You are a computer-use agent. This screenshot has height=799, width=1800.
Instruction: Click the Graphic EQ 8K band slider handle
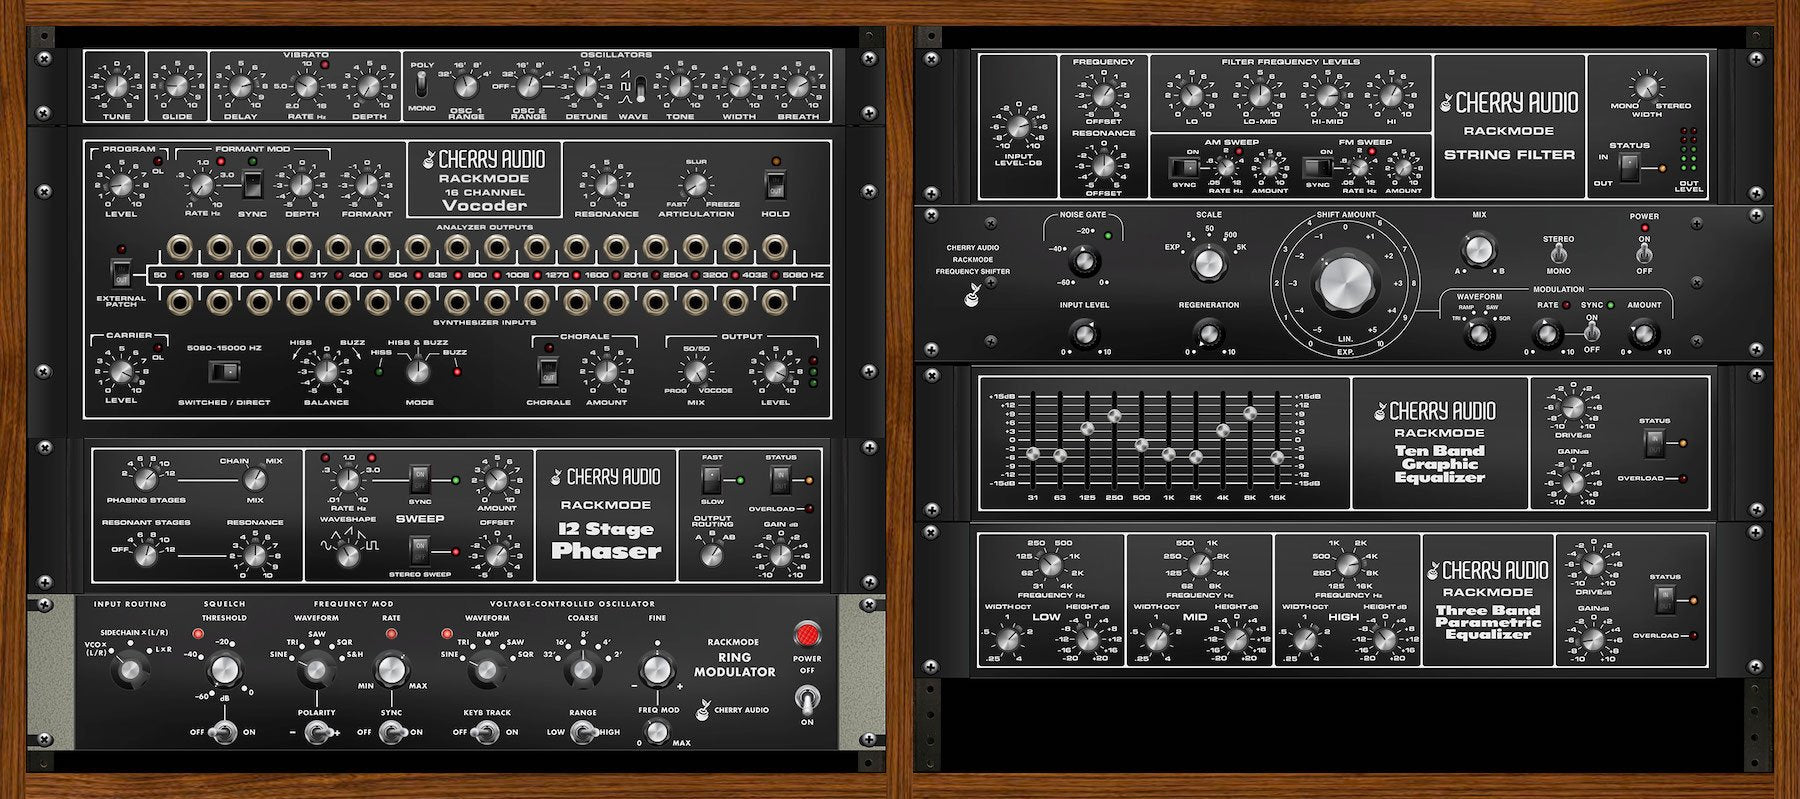(1250, 412)
